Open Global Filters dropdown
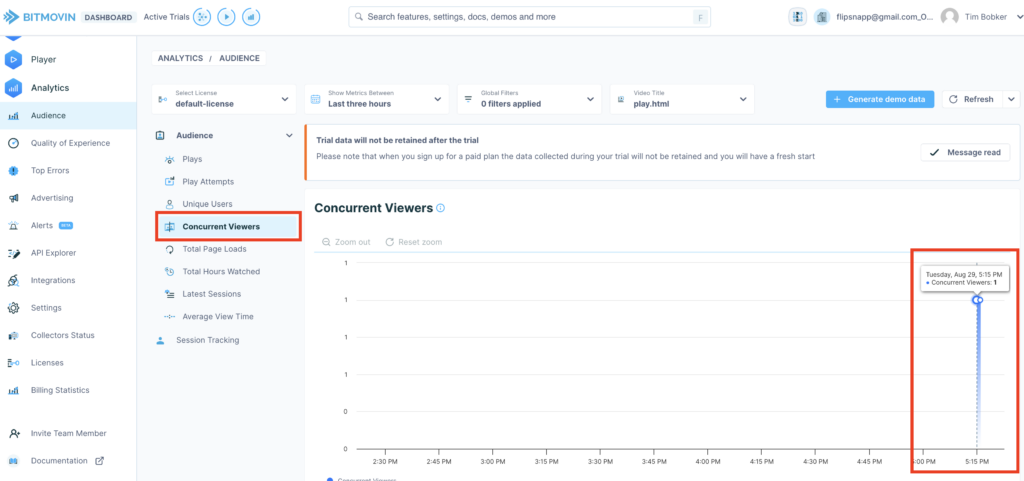 pos(529,99)
